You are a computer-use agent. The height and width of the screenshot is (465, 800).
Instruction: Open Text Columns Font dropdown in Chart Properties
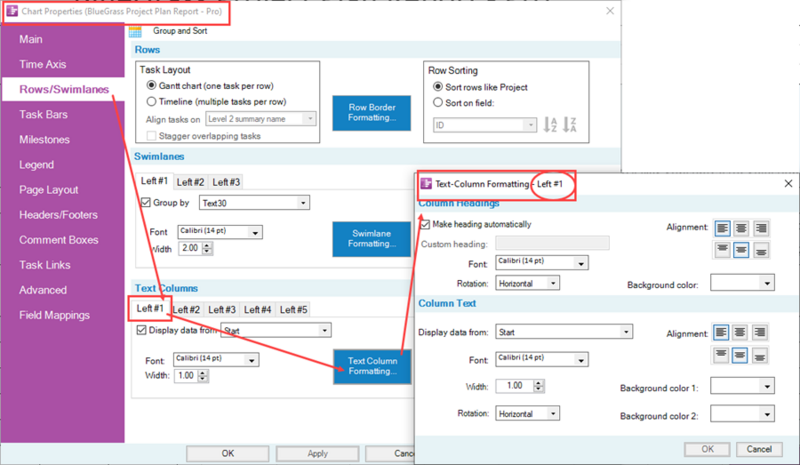(216, 360)
